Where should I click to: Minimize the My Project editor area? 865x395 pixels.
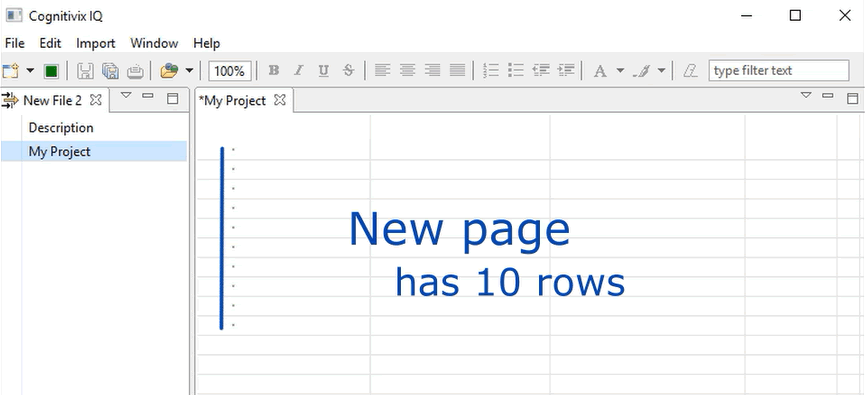point(827,95)
